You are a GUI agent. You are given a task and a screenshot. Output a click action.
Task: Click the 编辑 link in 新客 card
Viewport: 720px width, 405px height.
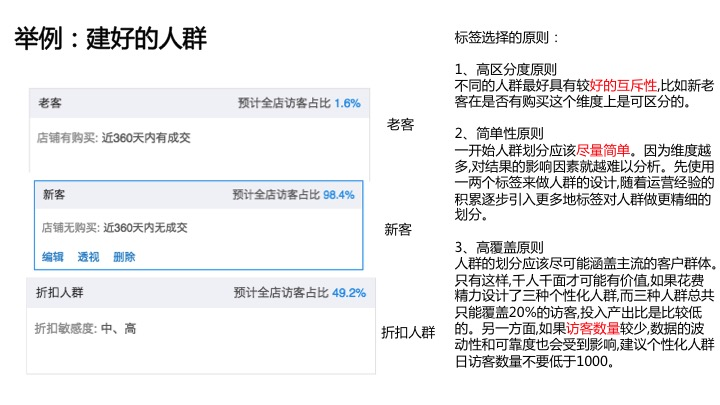click(x=53, y=257)
